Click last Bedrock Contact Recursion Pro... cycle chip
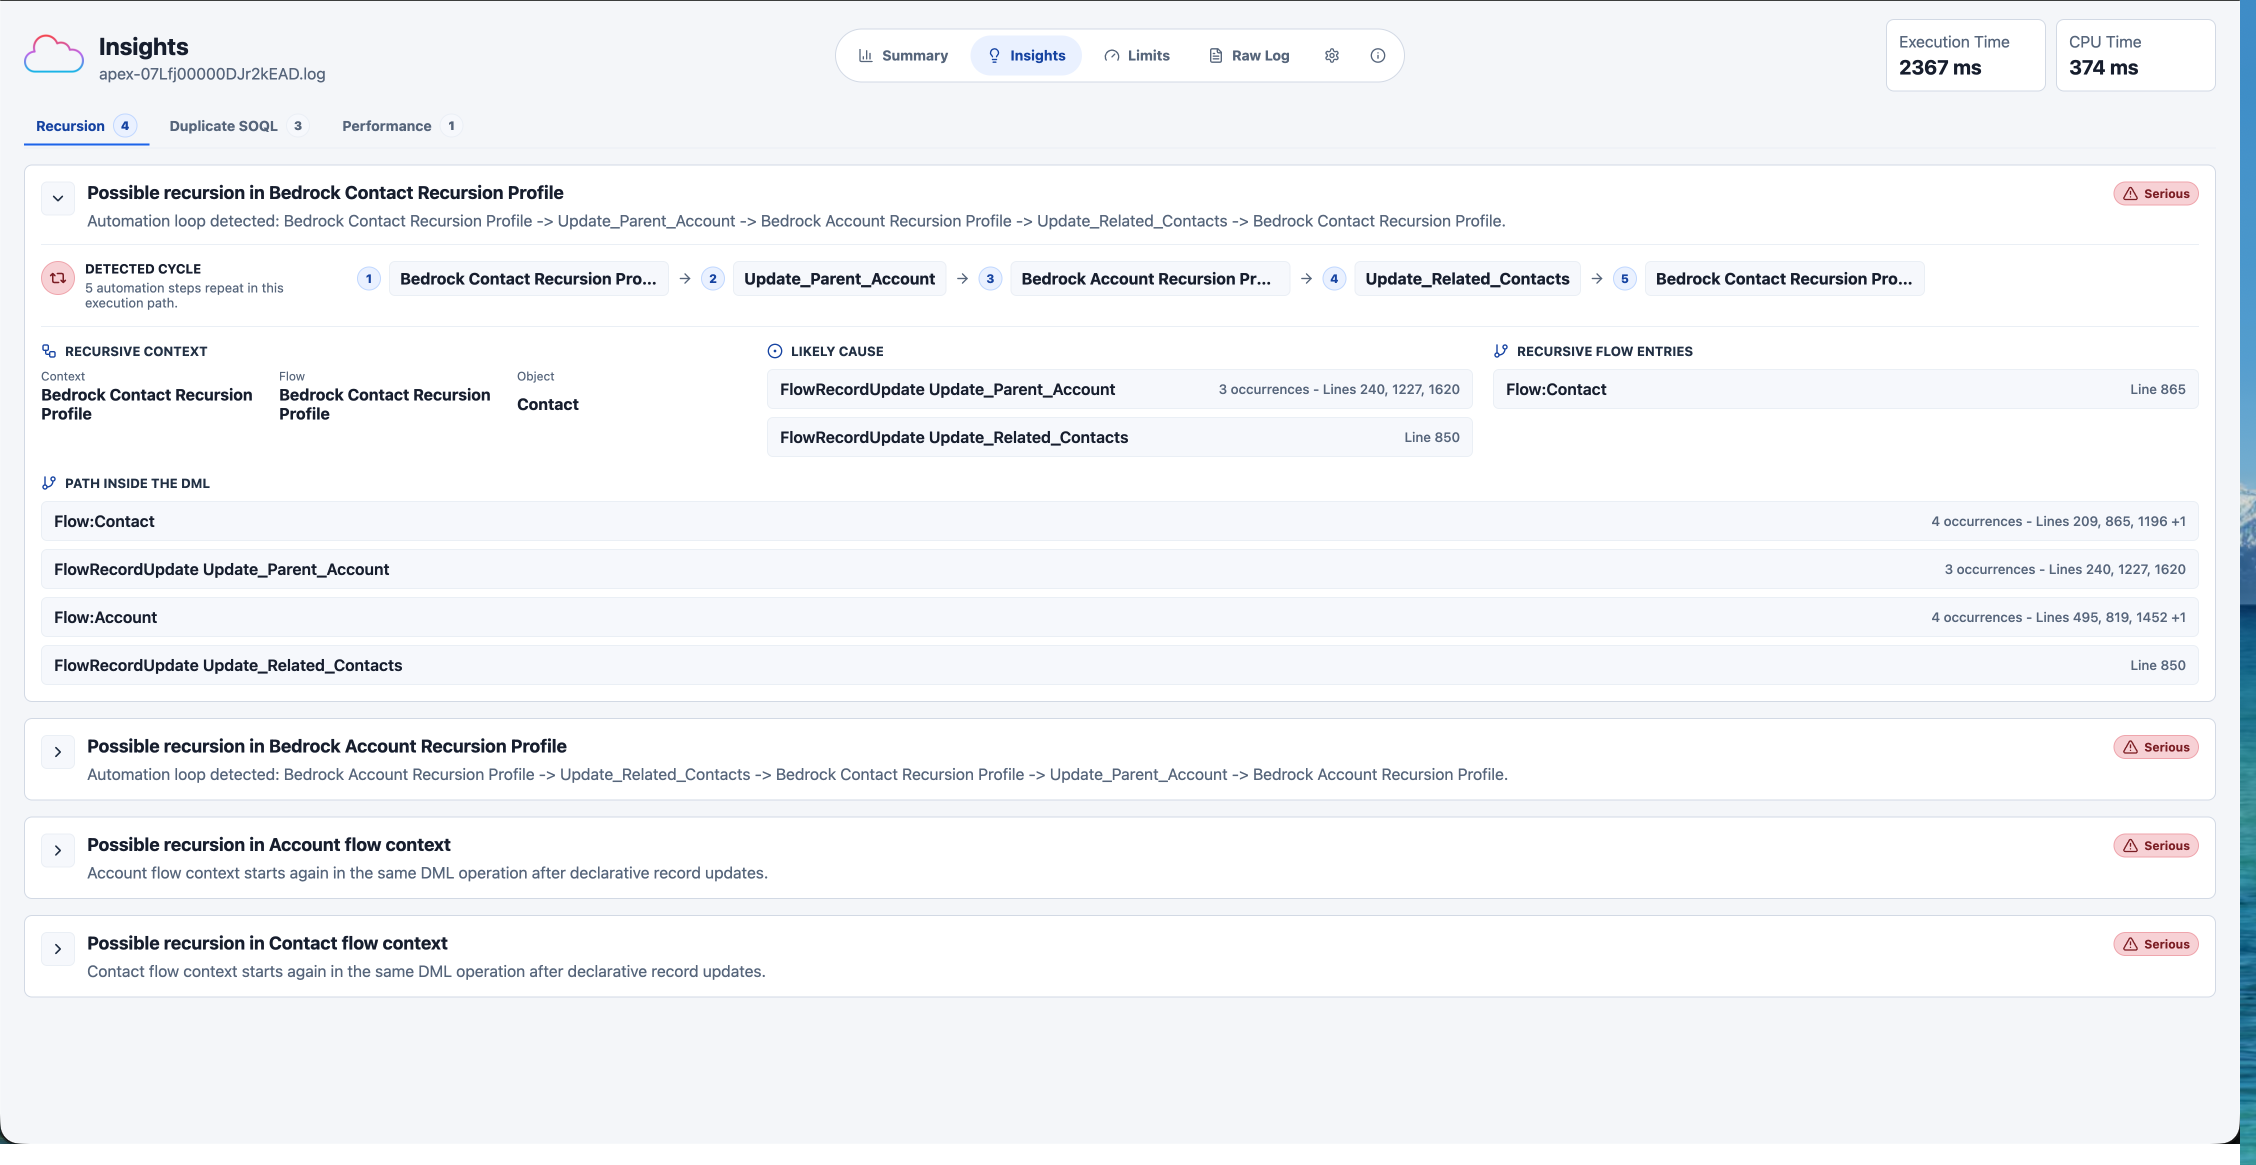This screenshot has height=1165, width=2256. pyautogui.click(x=1784, y=279)
